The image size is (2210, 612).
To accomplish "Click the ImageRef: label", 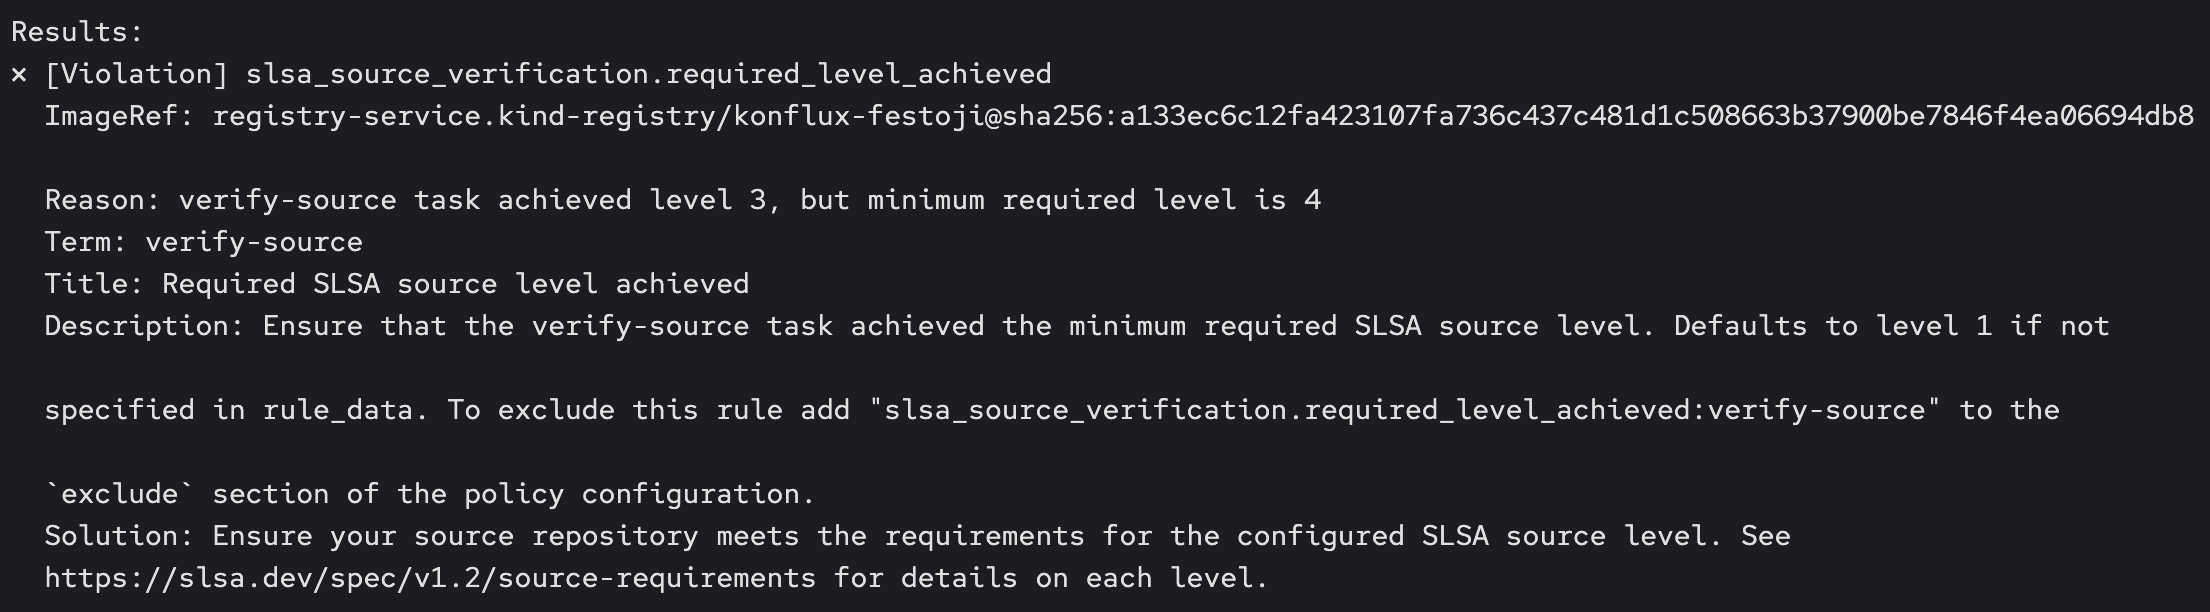I will tap(119, 116).
